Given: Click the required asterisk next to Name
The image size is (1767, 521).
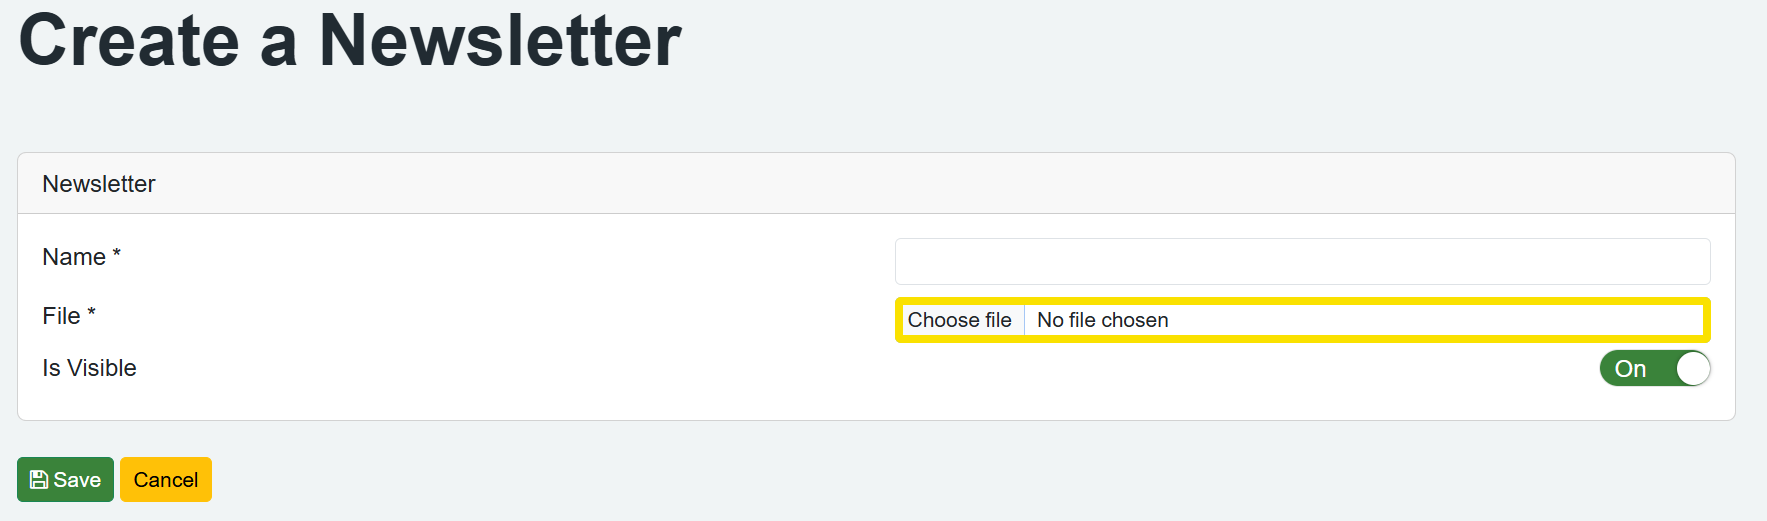Looking at the screenshot, I should pyautogui.click(x=117, y=255).
